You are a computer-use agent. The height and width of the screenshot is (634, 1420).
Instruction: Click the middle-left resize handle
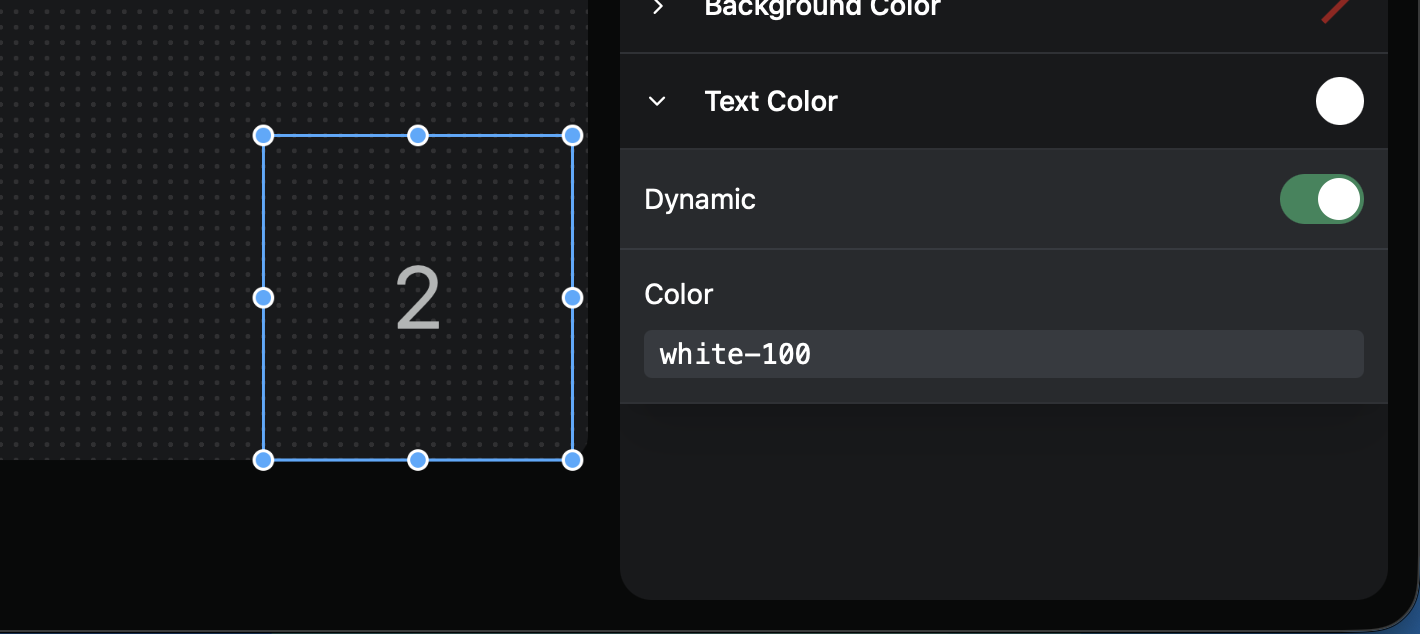(263, 297)
